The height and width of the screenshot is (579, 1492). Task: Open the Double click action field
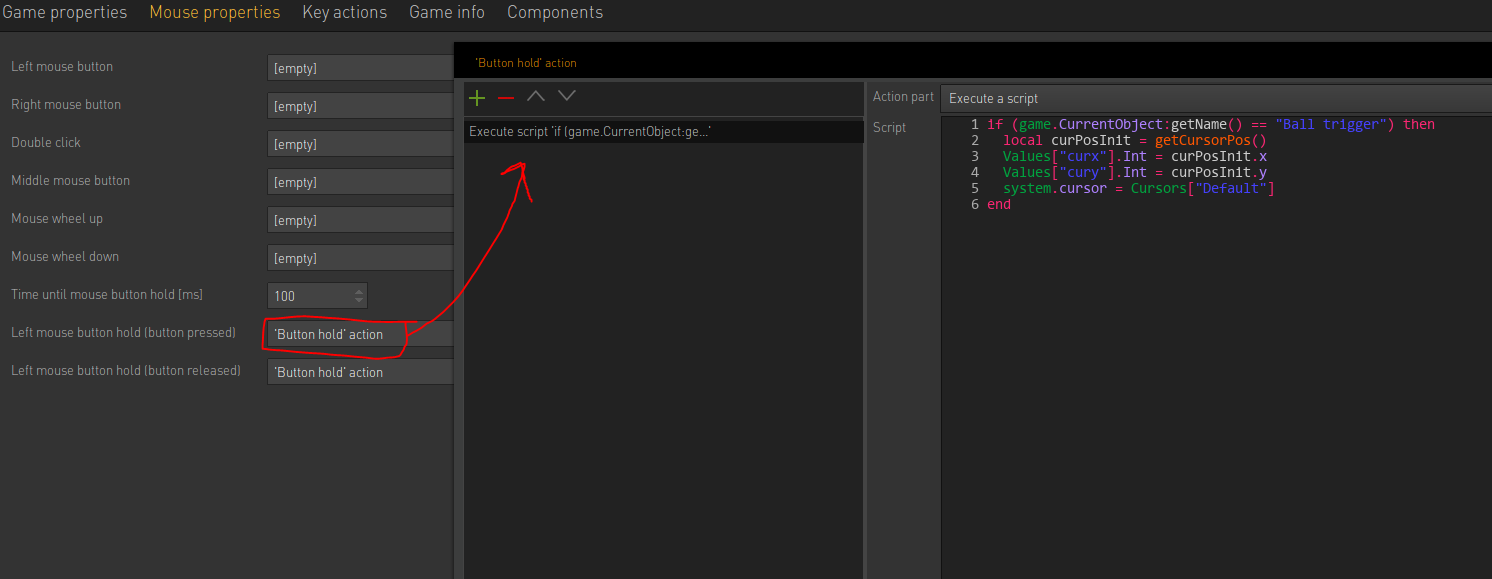pyautogui.click(x=360, y=144)
